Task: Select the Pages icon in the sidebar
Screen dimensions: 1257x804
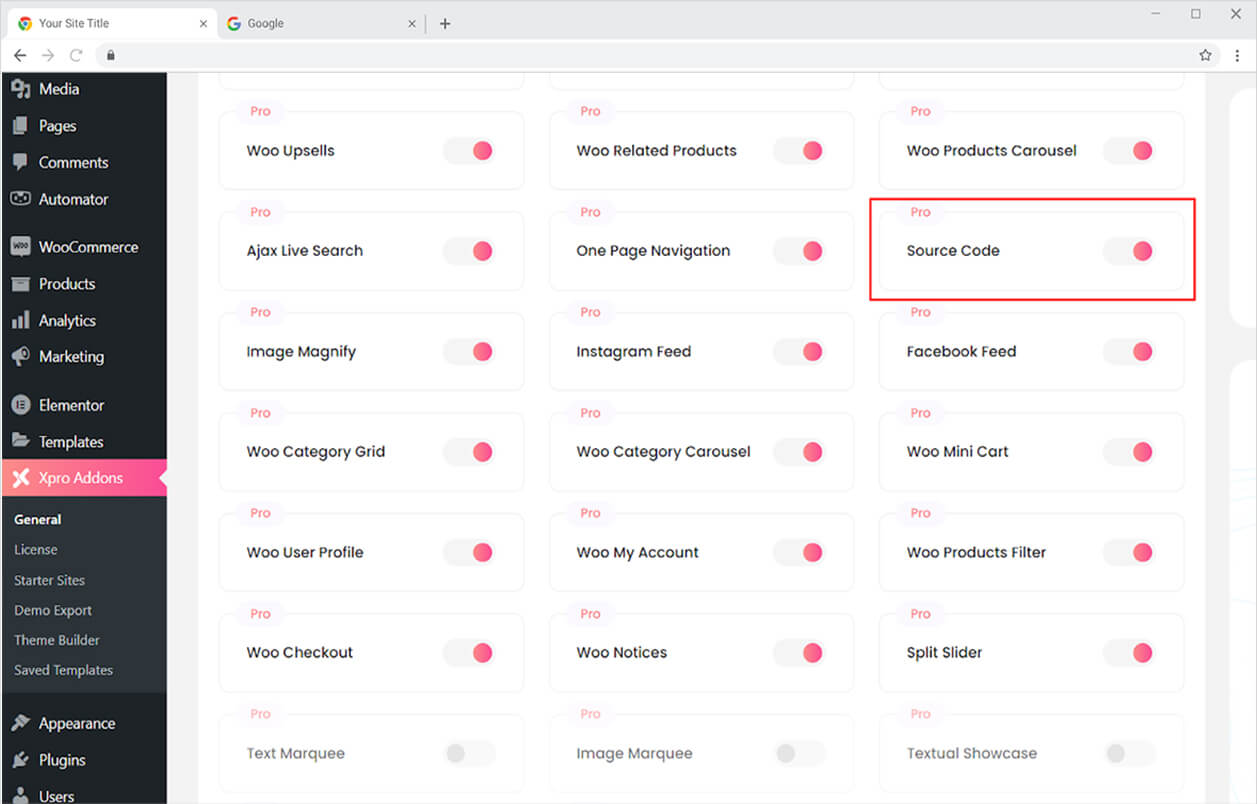Action: click(x=22, y=125)
